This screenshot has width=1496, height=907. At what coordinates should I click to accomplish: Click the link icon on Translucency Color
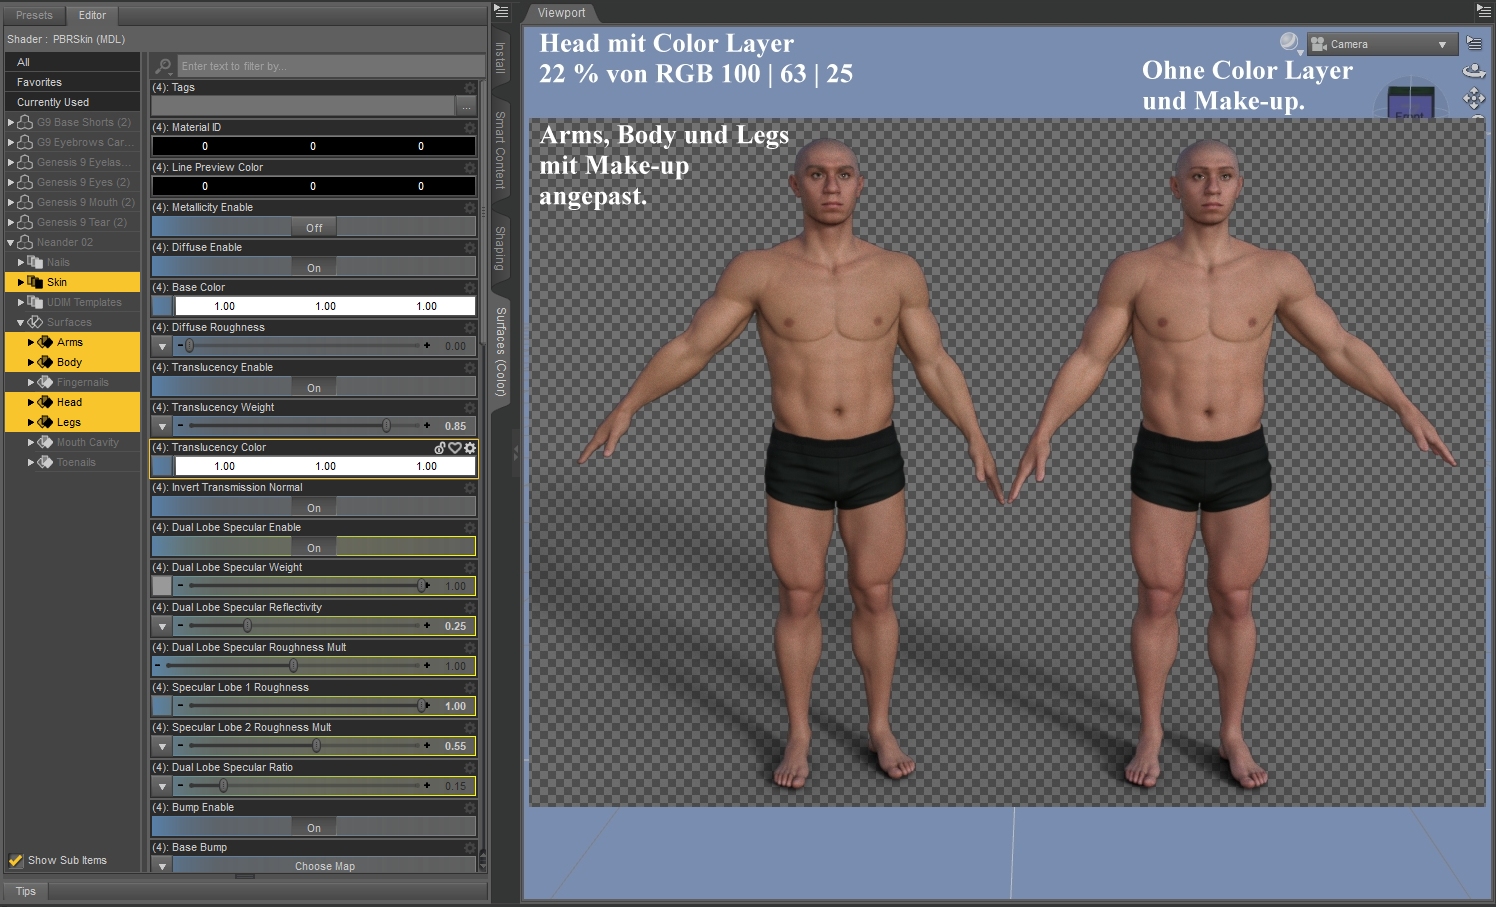(x=440, y=448)
